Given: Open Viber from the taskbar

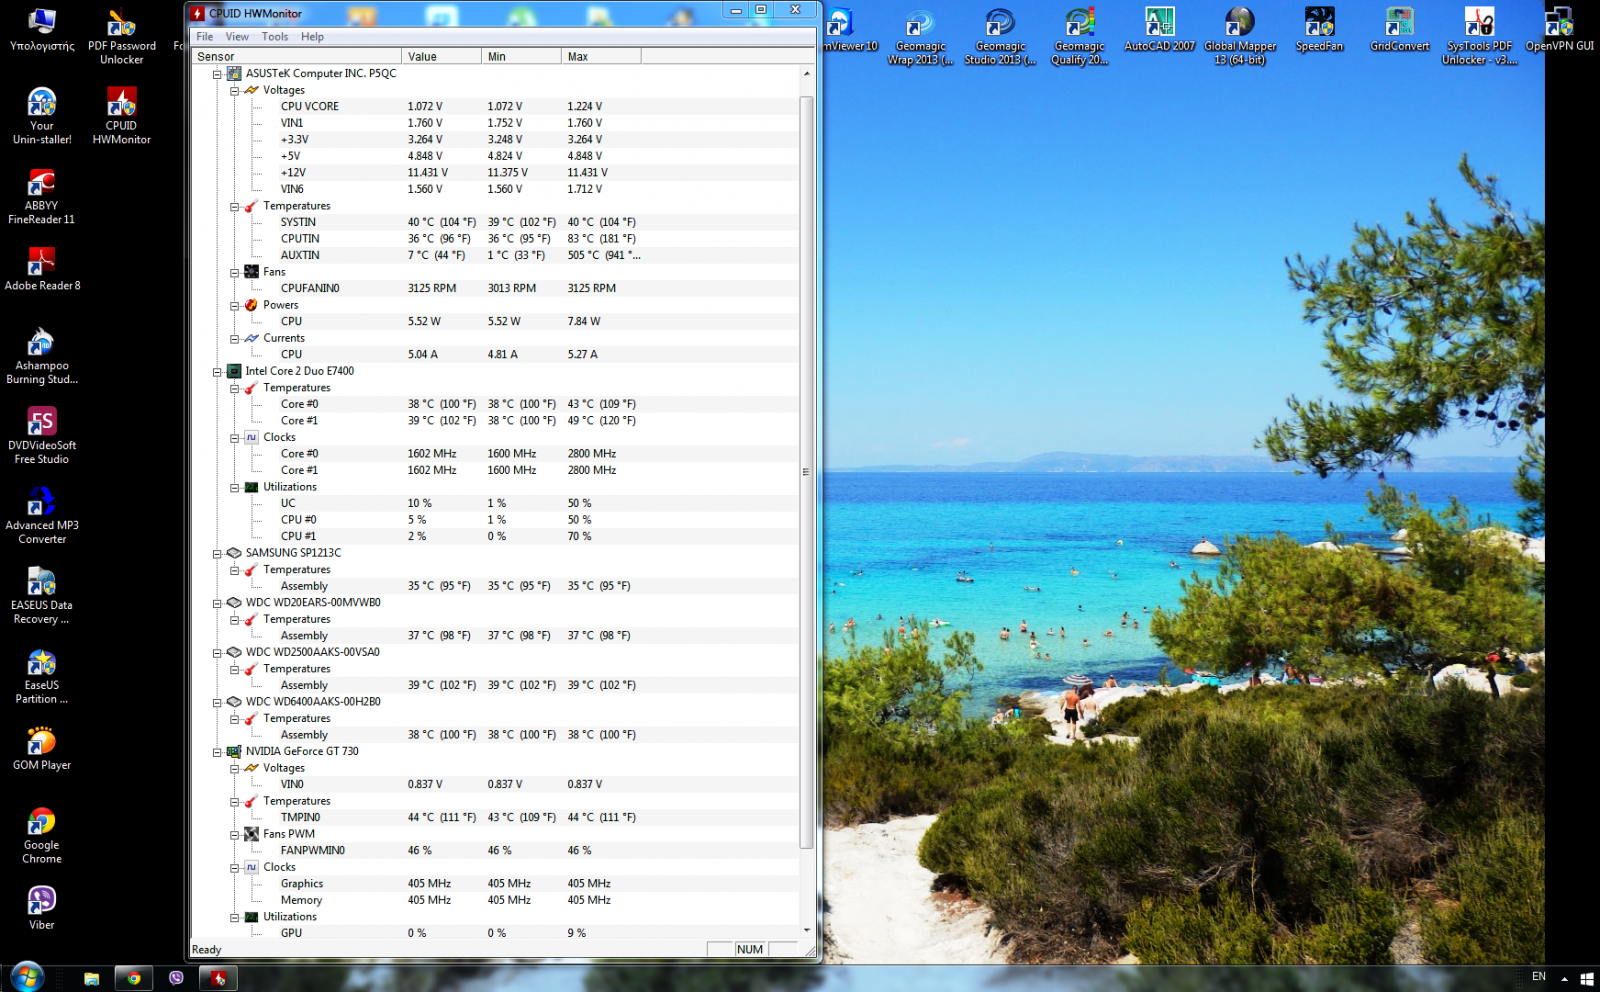Looking at the screenshot, I should tap(176, 979).
